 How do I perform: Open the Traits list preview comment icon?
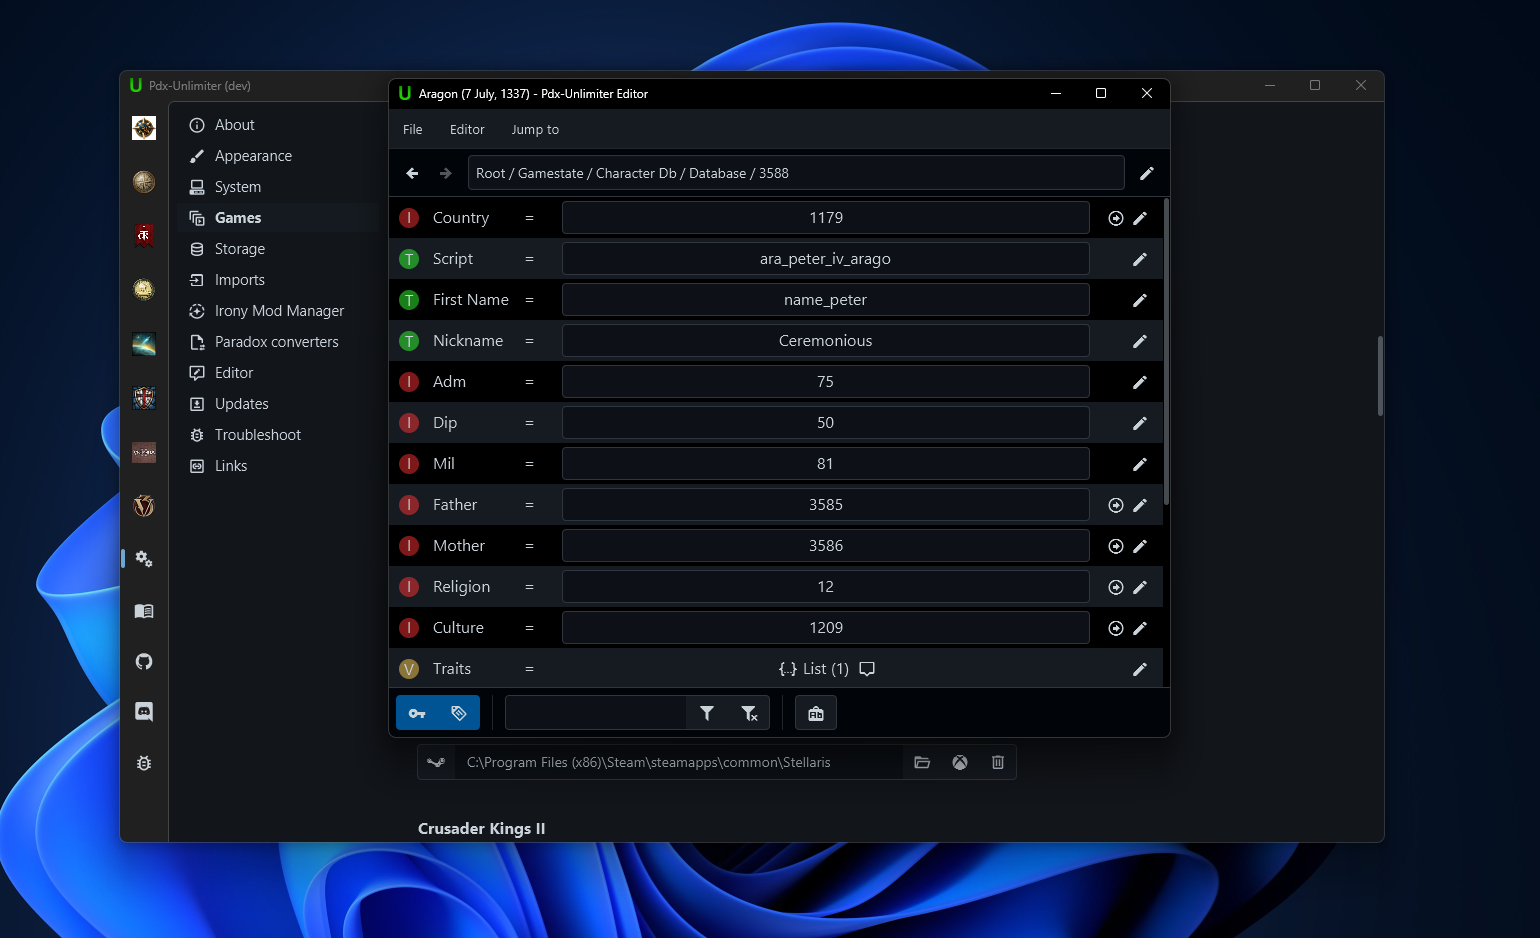[x=867, y=669]
